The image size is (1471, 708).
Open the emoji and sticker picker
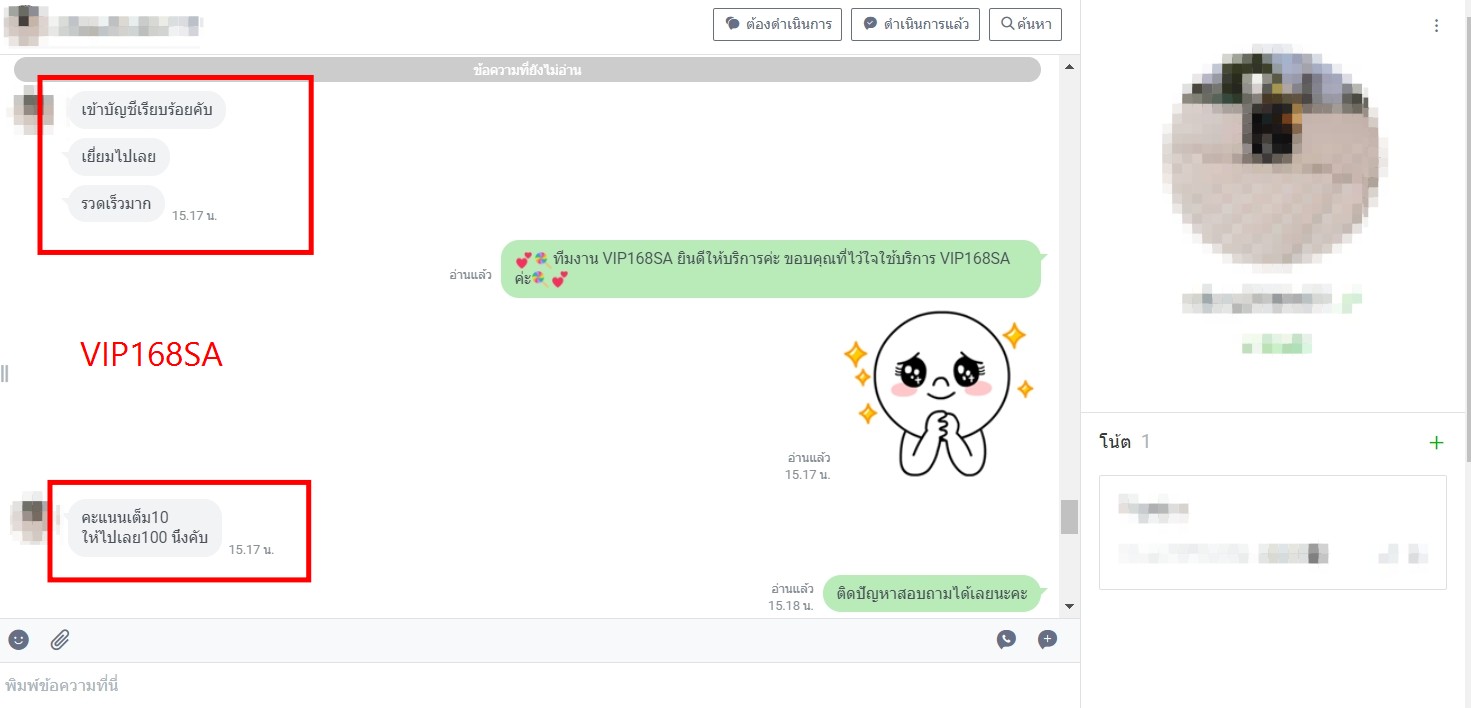pos(19,640)
